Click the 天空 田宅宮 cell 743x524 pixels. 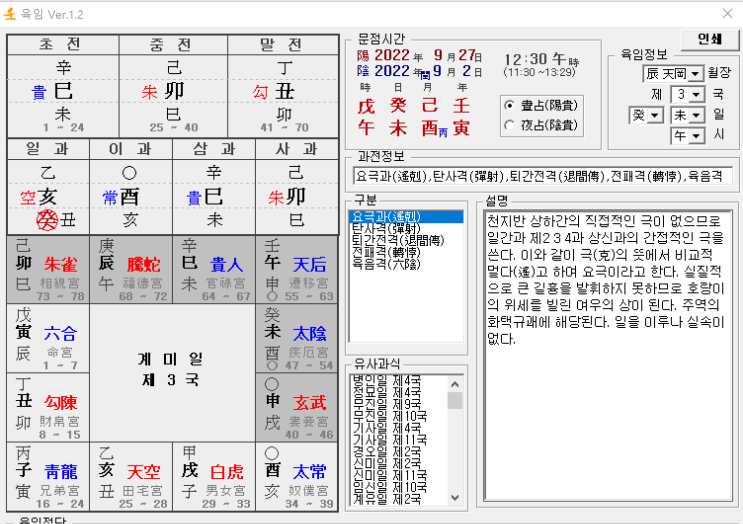click(131, 477)
